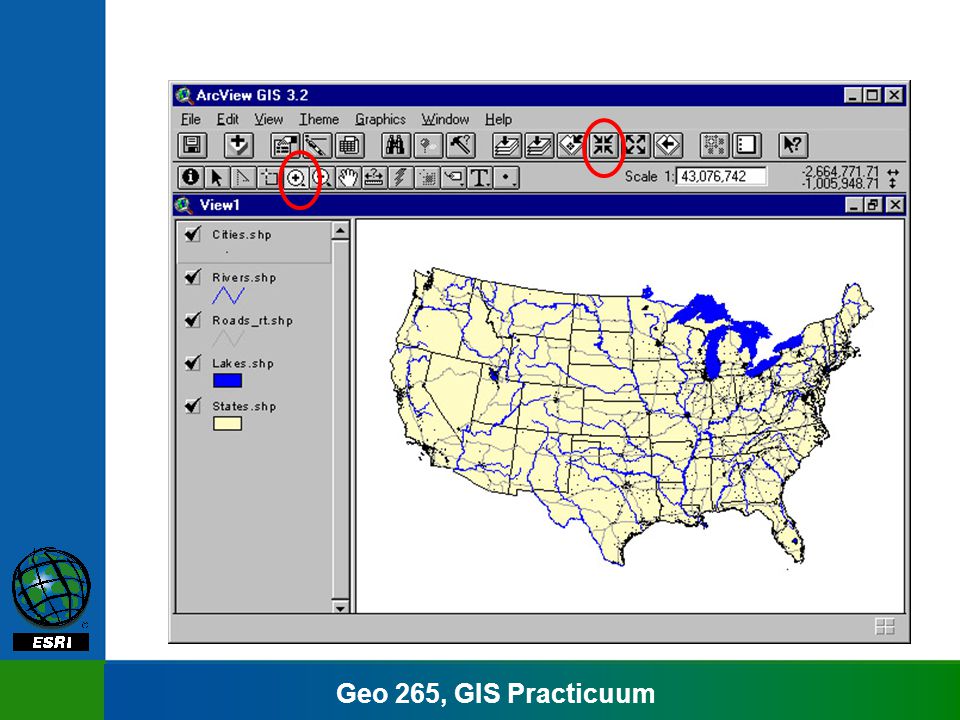Click Select Features Using Graphic button

(x=714, y=146)
